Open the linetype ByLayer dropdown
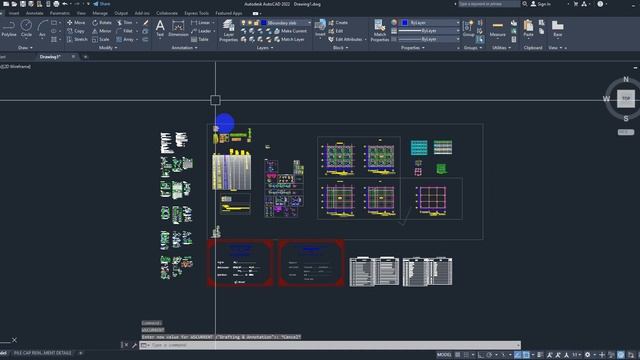Screen dimensions: 640x360 pyautogui.click(x=458, y=39)
